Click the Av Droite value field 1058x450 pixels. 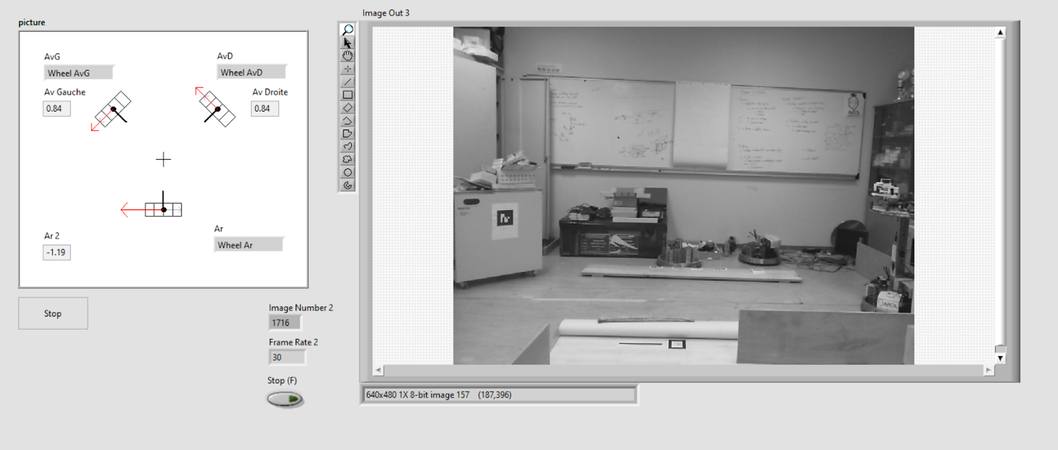pyautogui.click(x=265, y=109)
